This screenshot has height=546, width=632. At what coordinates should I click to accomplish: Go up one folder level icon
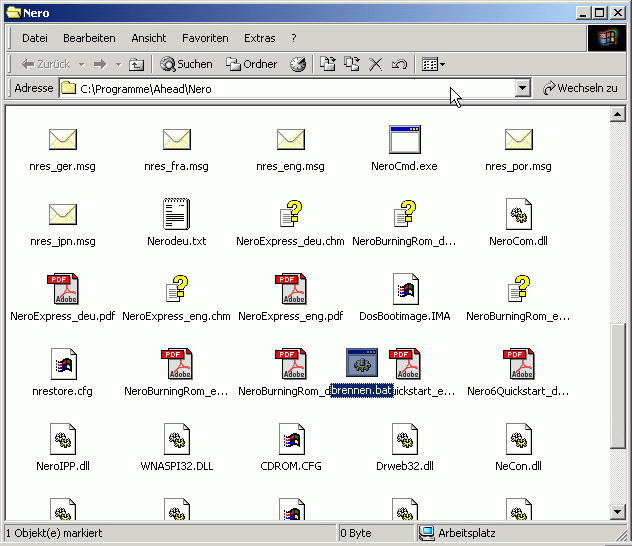[x=136, y=64]
